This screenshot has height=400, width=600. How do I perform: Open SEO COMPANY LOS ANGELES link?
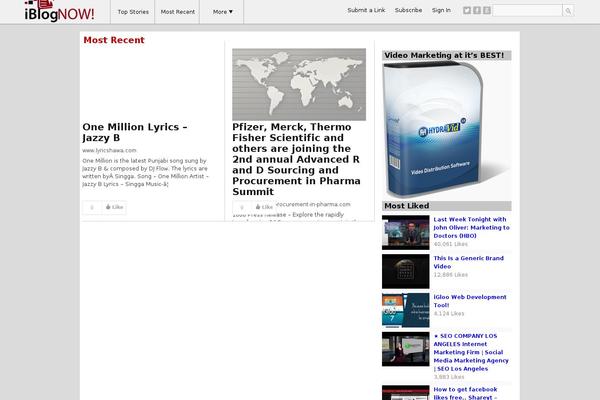click(x=471, y=352)
